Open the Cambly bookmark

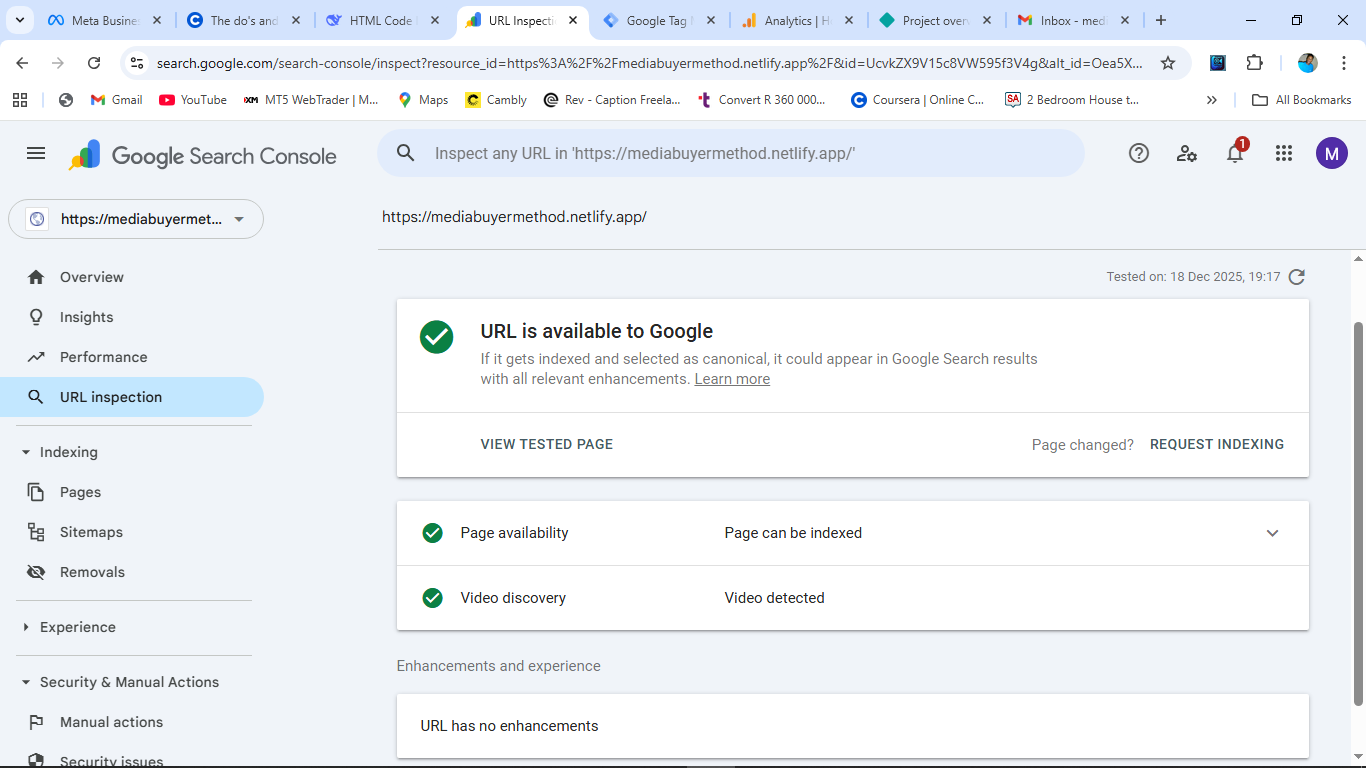[x=495, y=100]
